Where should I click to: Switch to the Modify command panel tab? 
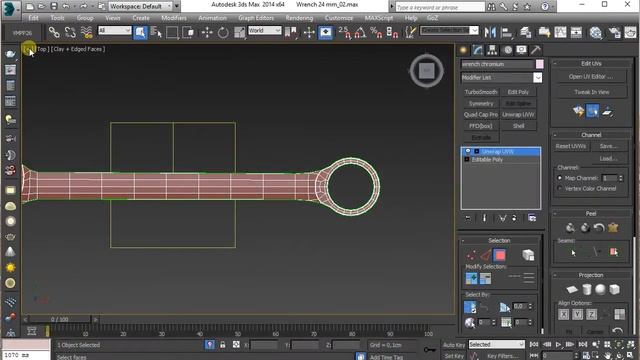pyautogui.click(x=478, y=50)
